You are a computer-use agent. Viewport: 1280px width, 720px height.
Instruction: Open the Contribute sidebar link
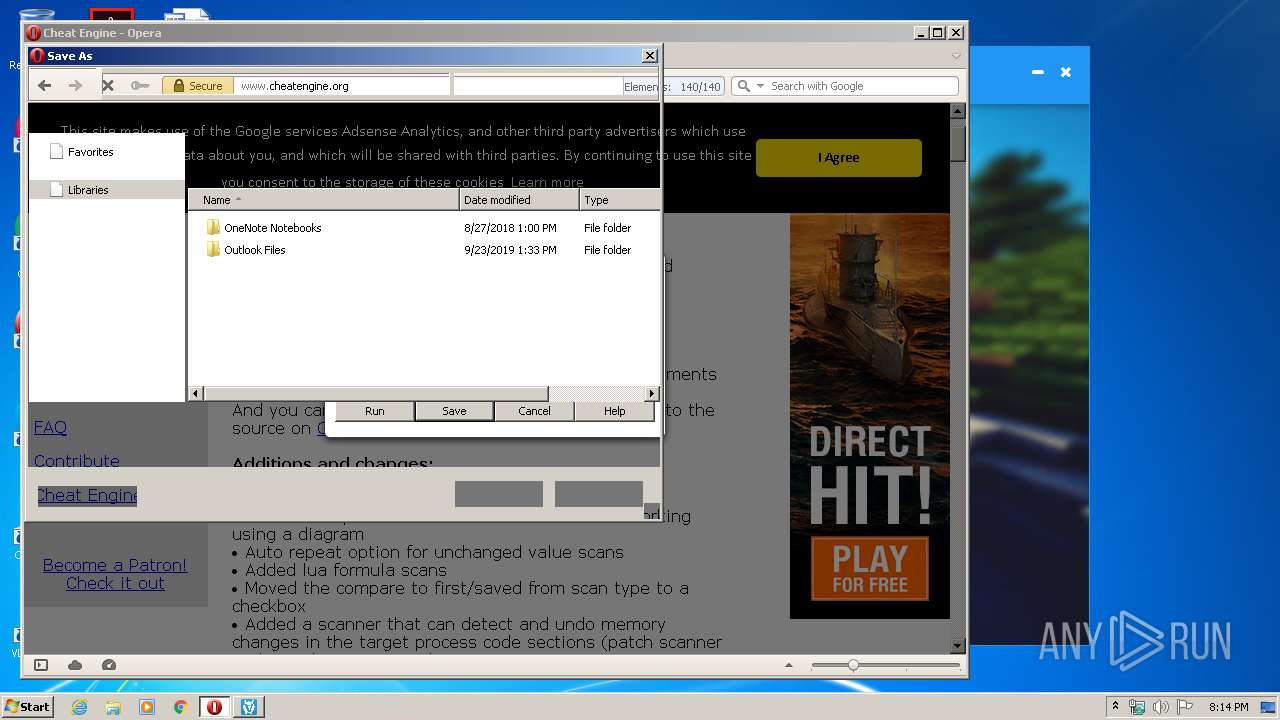click(x=76, y=461)
